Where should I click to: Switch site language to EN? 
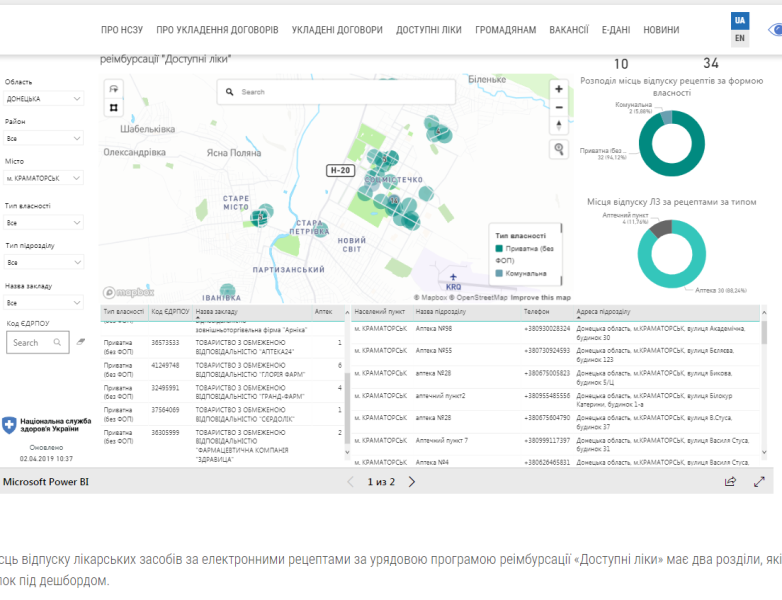740,39
